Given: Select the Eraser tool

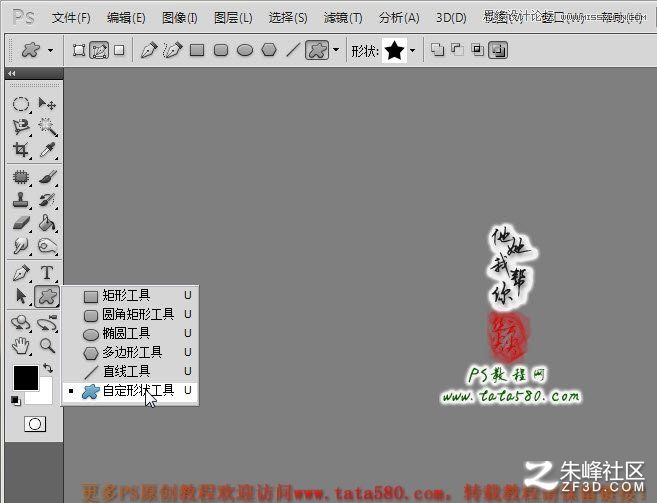Looking at the screenshot, I should coord(21,223).
